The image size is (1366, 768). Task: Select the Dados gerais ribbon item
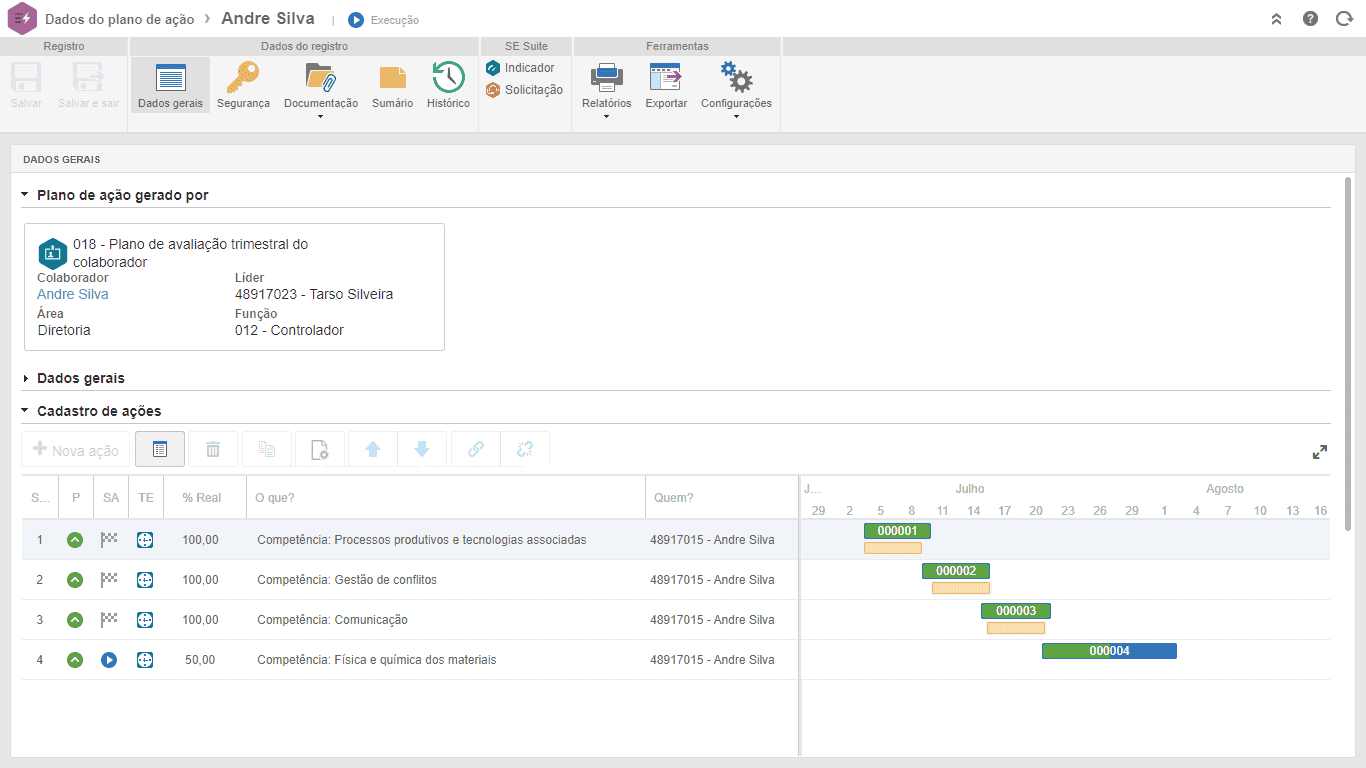(170, 85)
